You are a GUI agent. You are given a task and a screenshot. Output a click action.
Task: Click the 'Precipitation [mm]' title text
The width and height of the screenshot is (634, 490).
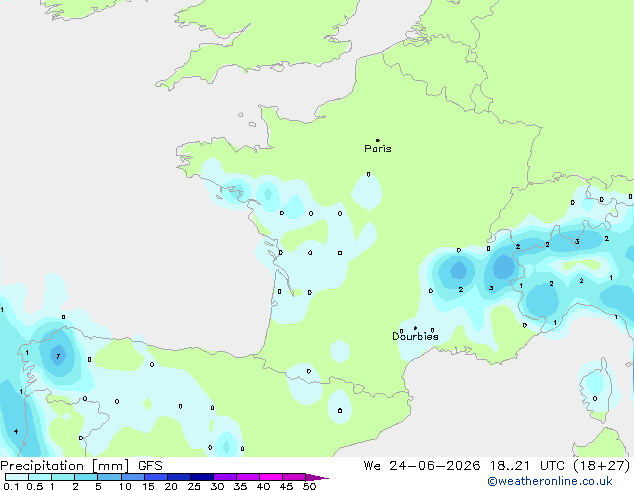[x=65, y=466]
